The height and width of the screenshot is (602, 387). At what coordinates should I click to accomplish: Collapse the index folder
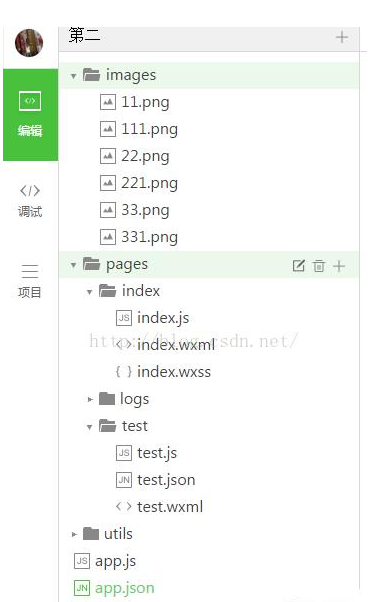(89, 292)
